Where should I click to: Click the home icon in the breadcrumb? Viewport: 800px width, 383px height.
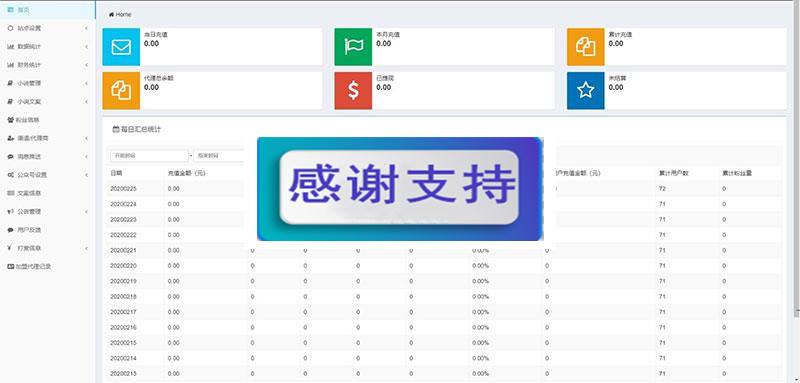tap(111, 15)
